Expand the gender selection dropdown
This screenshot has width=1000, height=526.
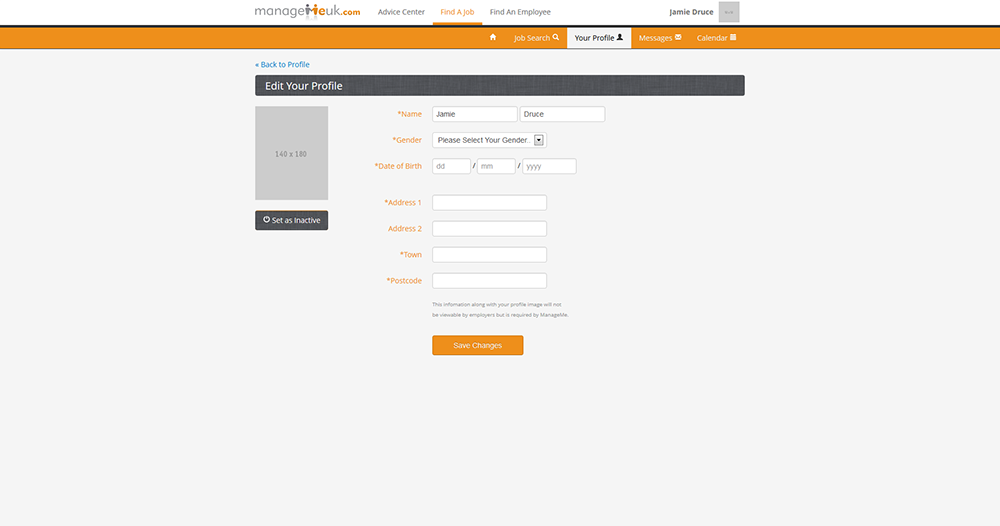pos(489,140)
